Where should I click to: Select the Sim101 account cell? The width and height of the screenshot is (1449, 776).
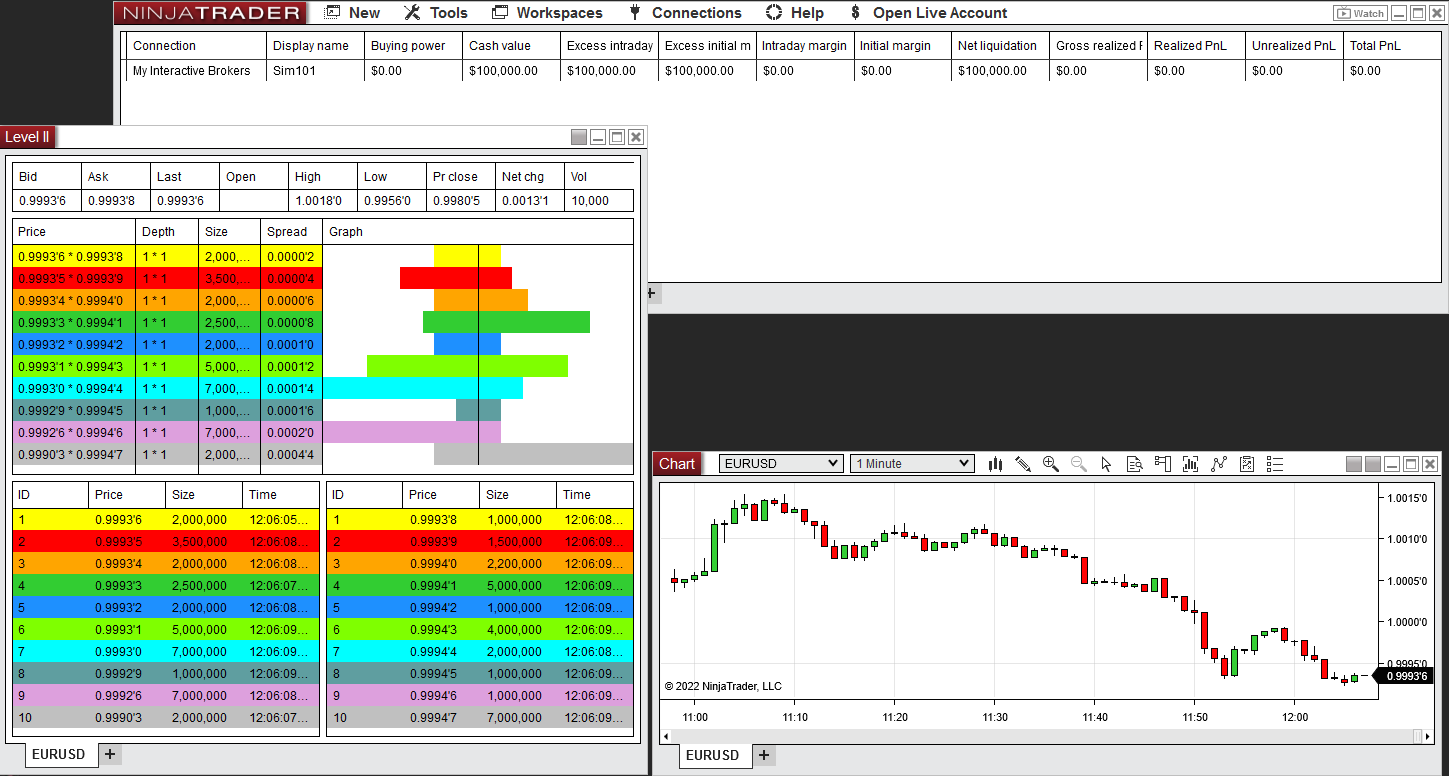click(315, 71)
